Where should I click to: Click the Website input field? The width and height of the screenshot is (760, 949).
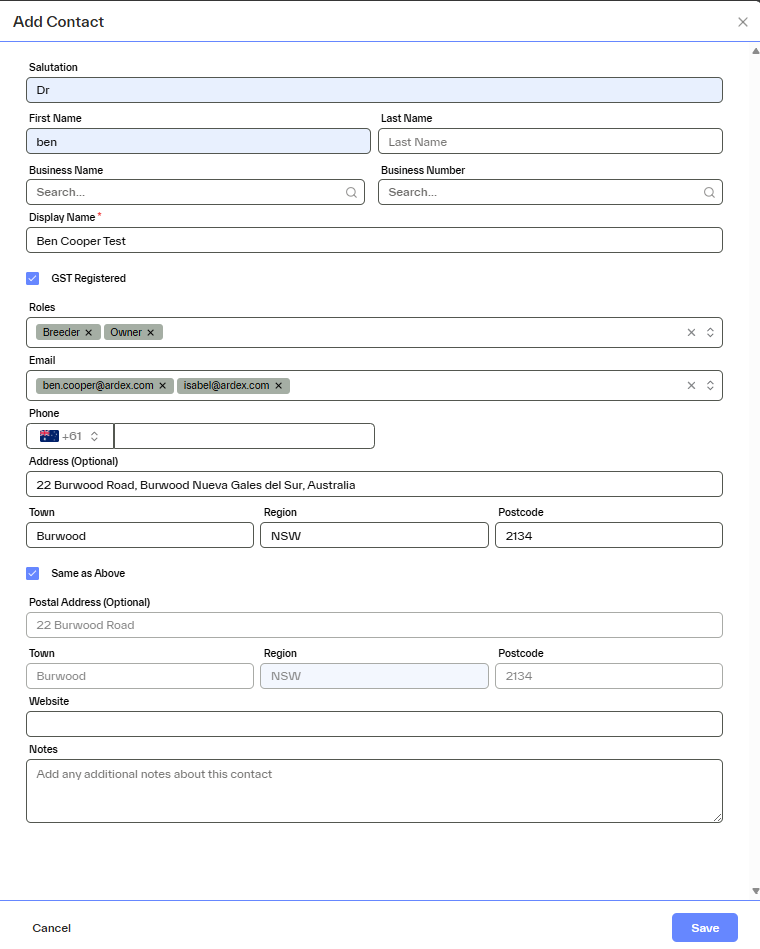374,724
